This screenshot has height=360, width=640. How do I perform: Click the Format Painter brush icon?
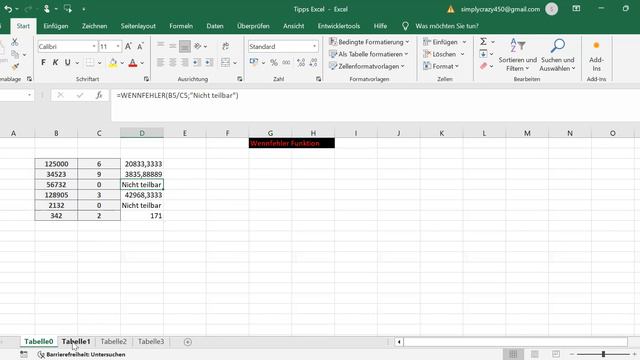pyautogui.click(x=16, y=66)
